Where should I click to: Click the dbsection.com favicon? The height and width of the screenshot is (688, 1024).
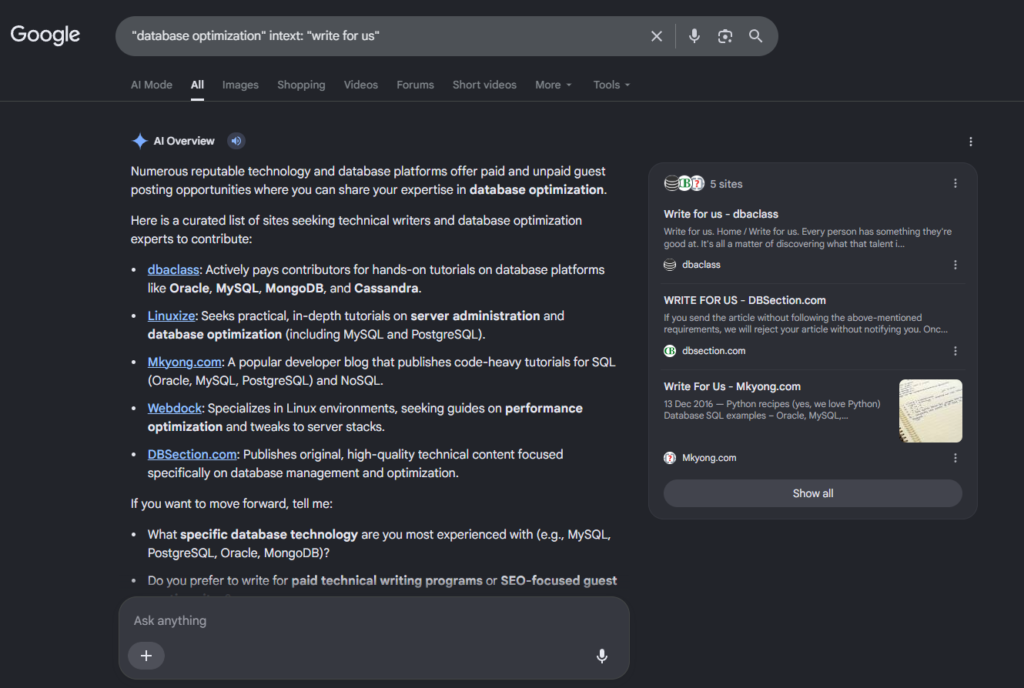[x=669, y=351]
